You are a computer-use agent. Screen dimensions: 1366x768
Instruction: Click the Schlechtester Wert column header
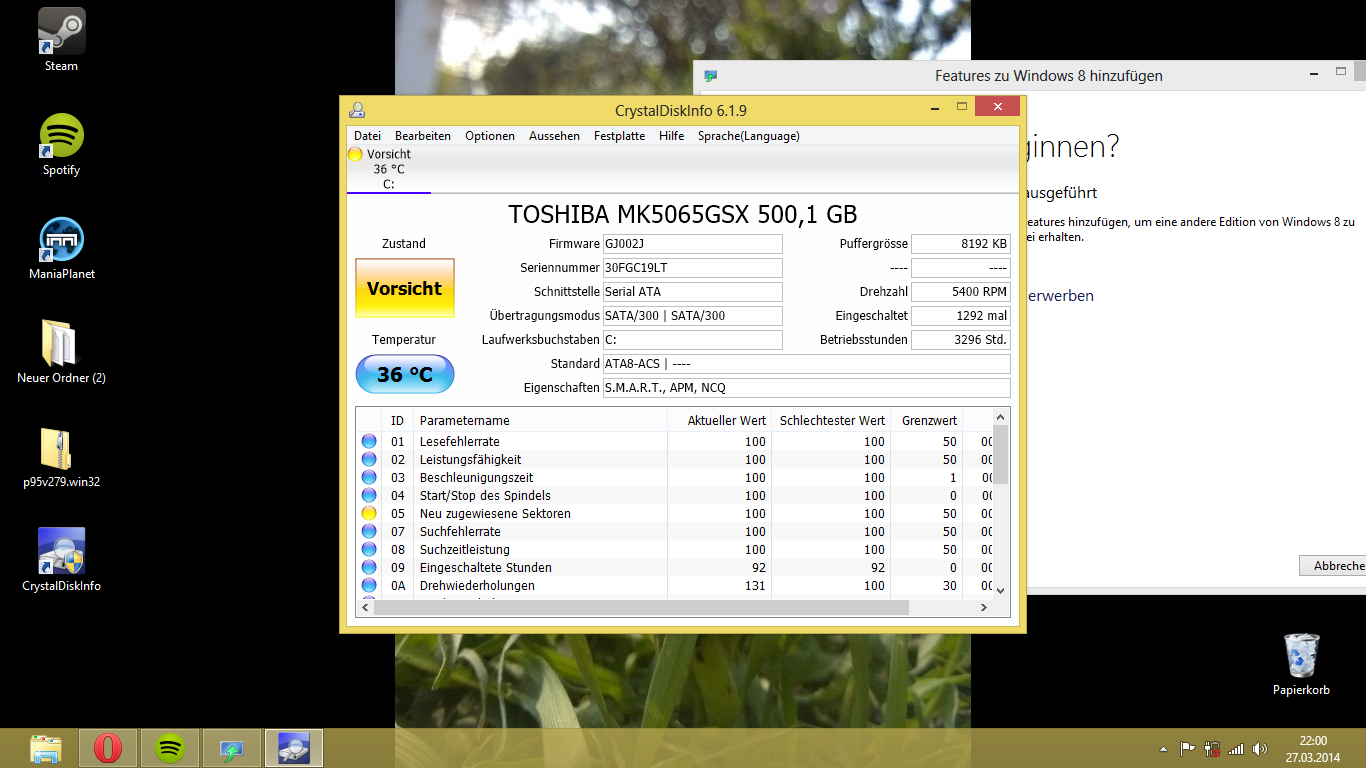[x=832, y=421]
